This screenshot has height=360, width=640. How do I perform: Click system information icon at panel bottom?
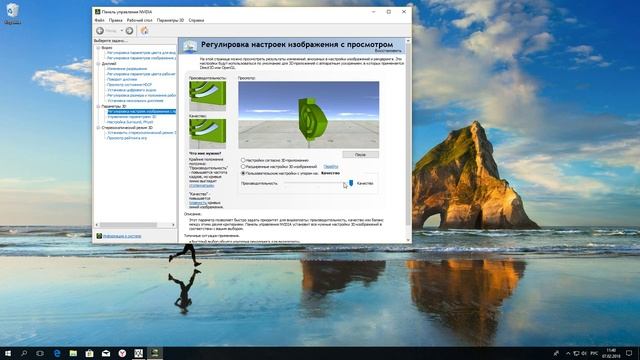(99, 236)
